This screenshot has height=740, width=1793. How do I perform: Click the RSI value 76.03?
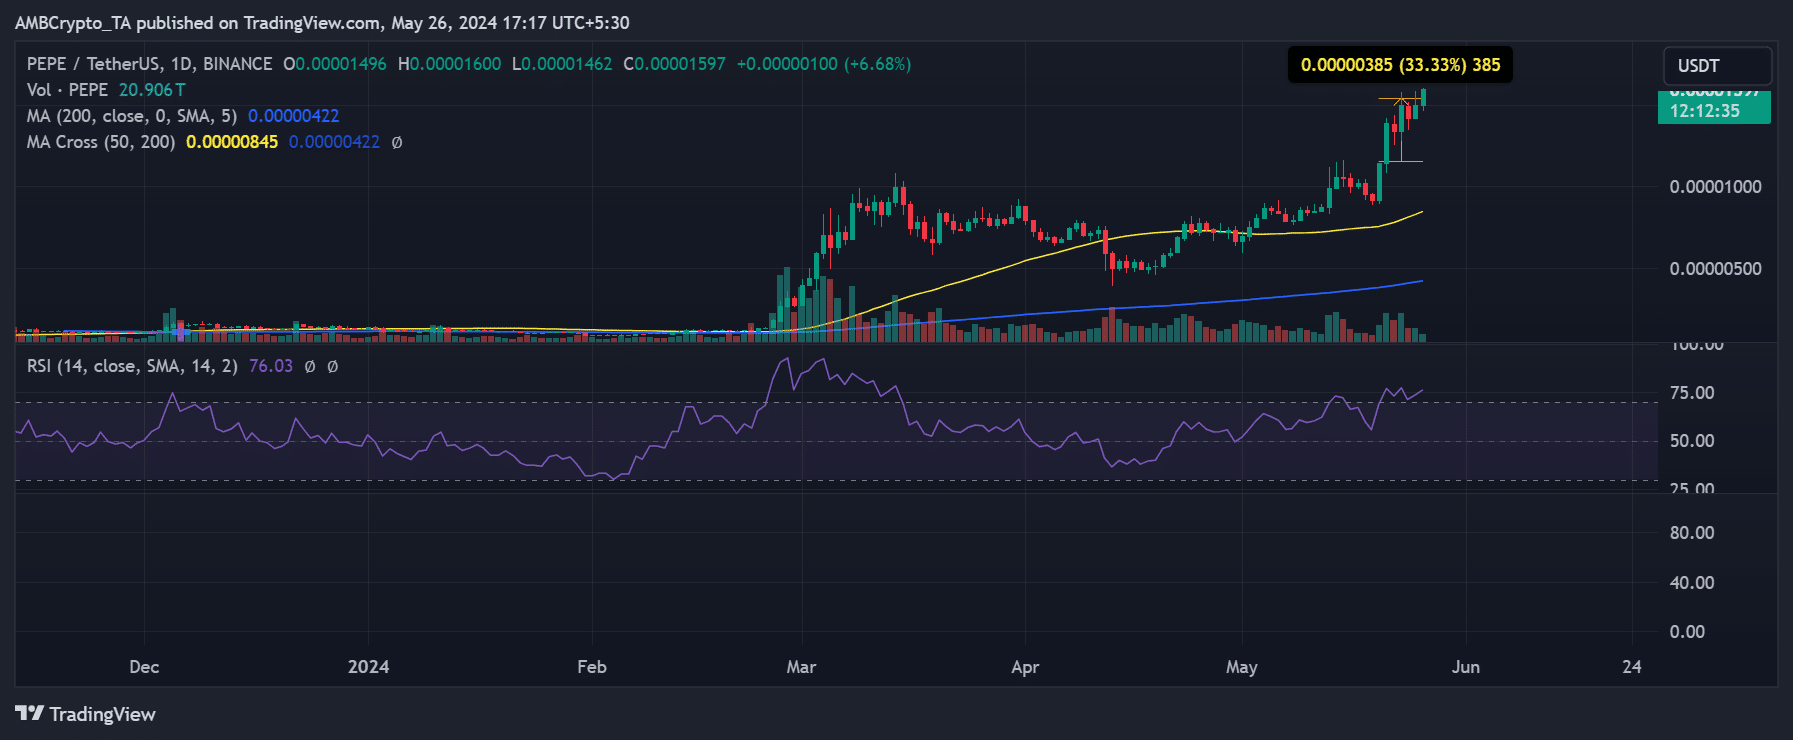coord(271,366)
